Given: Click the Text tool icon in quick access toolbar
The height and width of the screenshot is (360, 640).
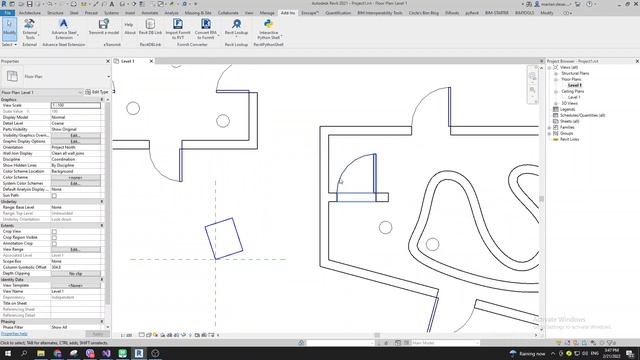Looking at the screenshot, I should 111,4.
